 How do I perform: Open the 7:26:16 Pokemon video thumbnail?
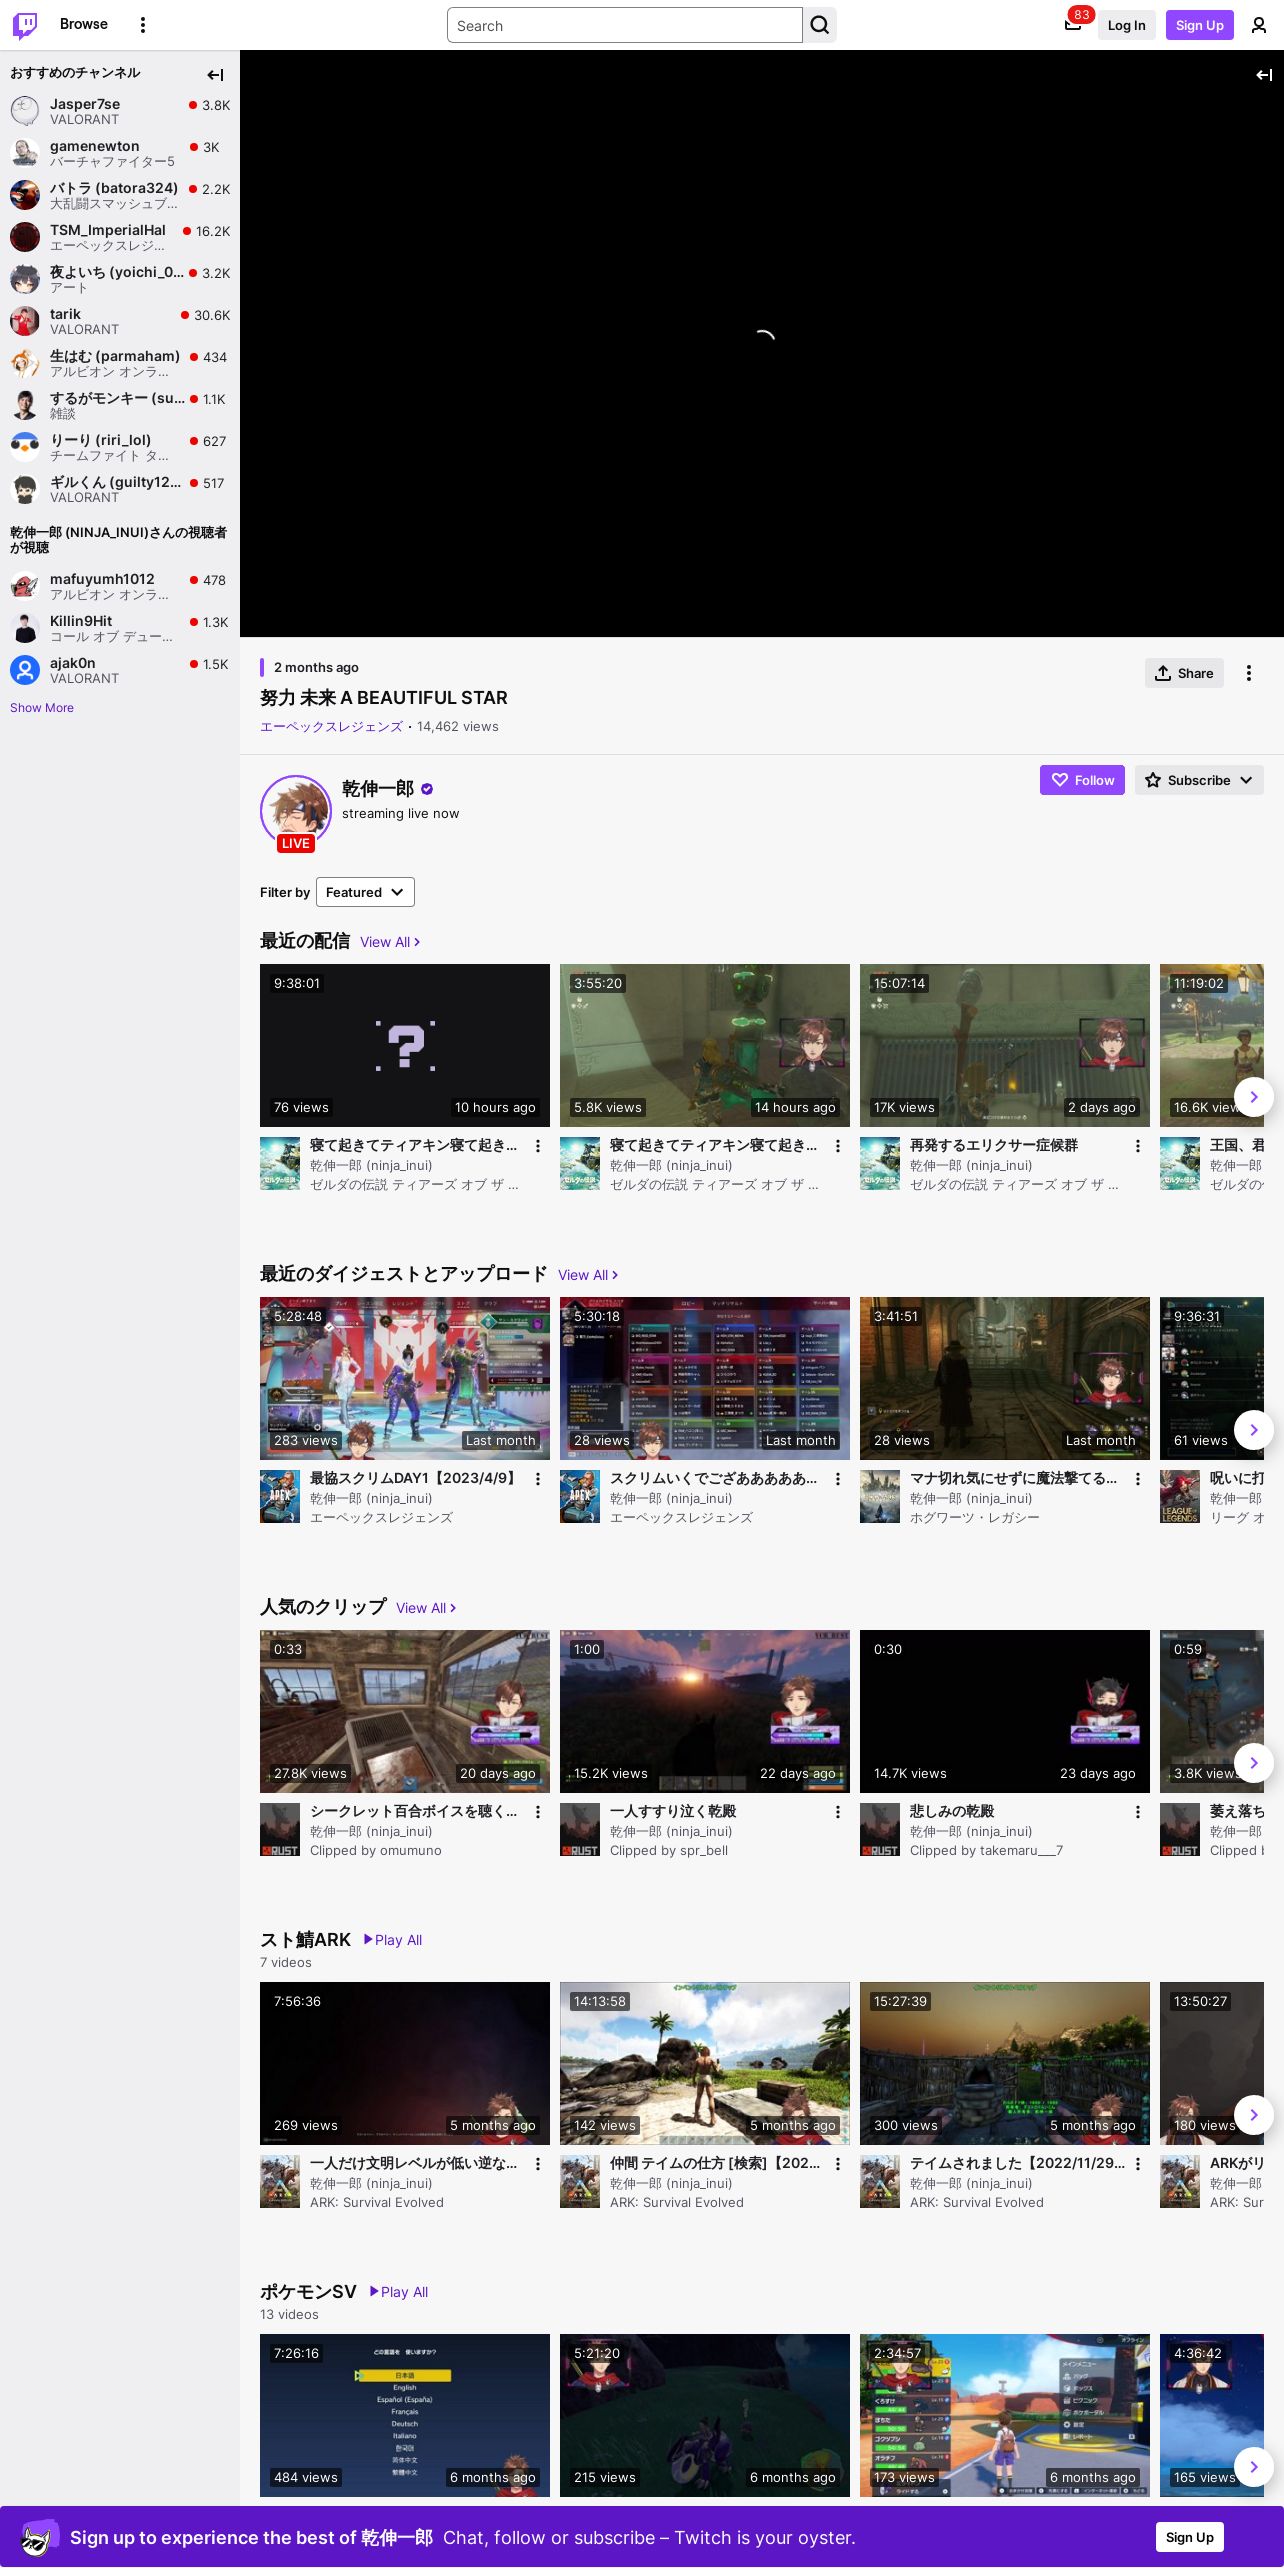[x=405, y=2416]
